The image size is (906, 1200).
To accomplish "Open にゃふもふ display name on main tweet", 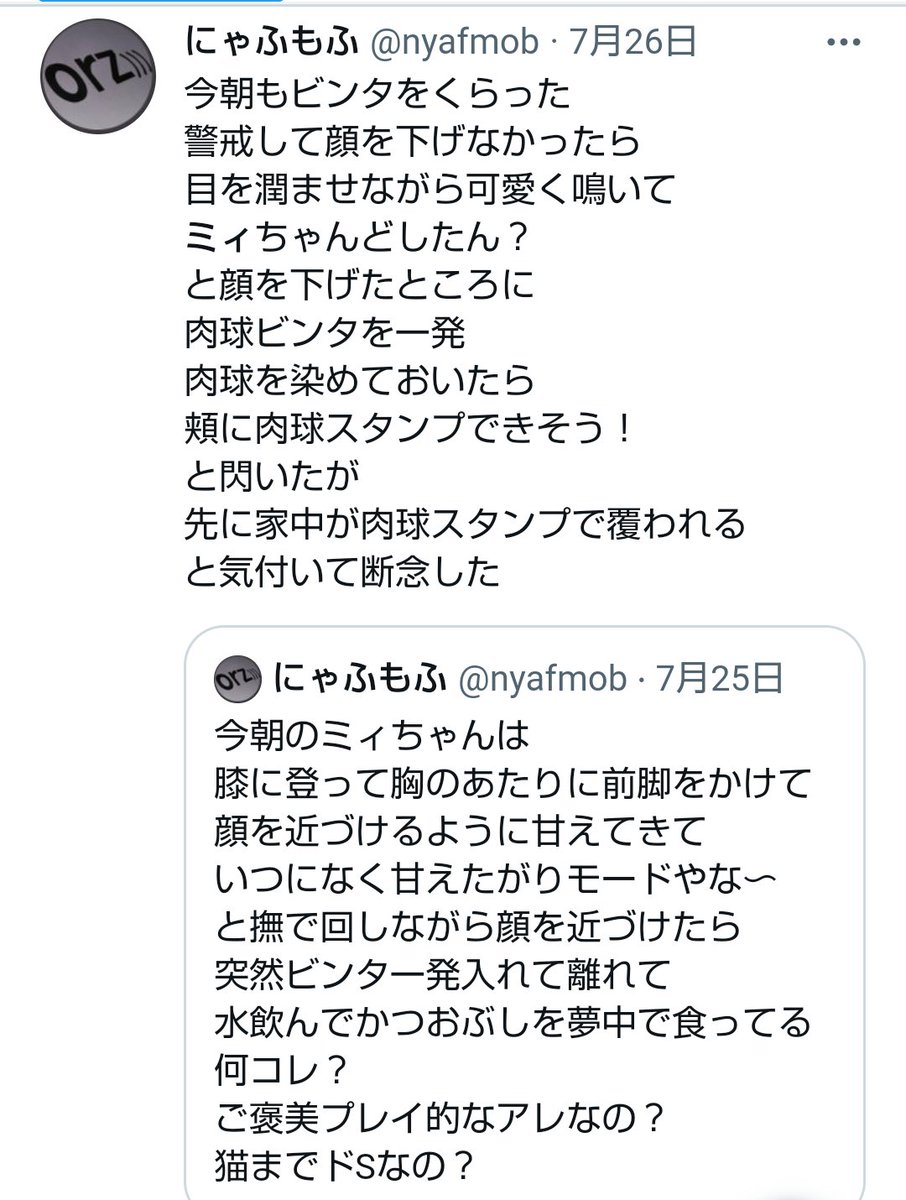I will [x=276, y=45].
